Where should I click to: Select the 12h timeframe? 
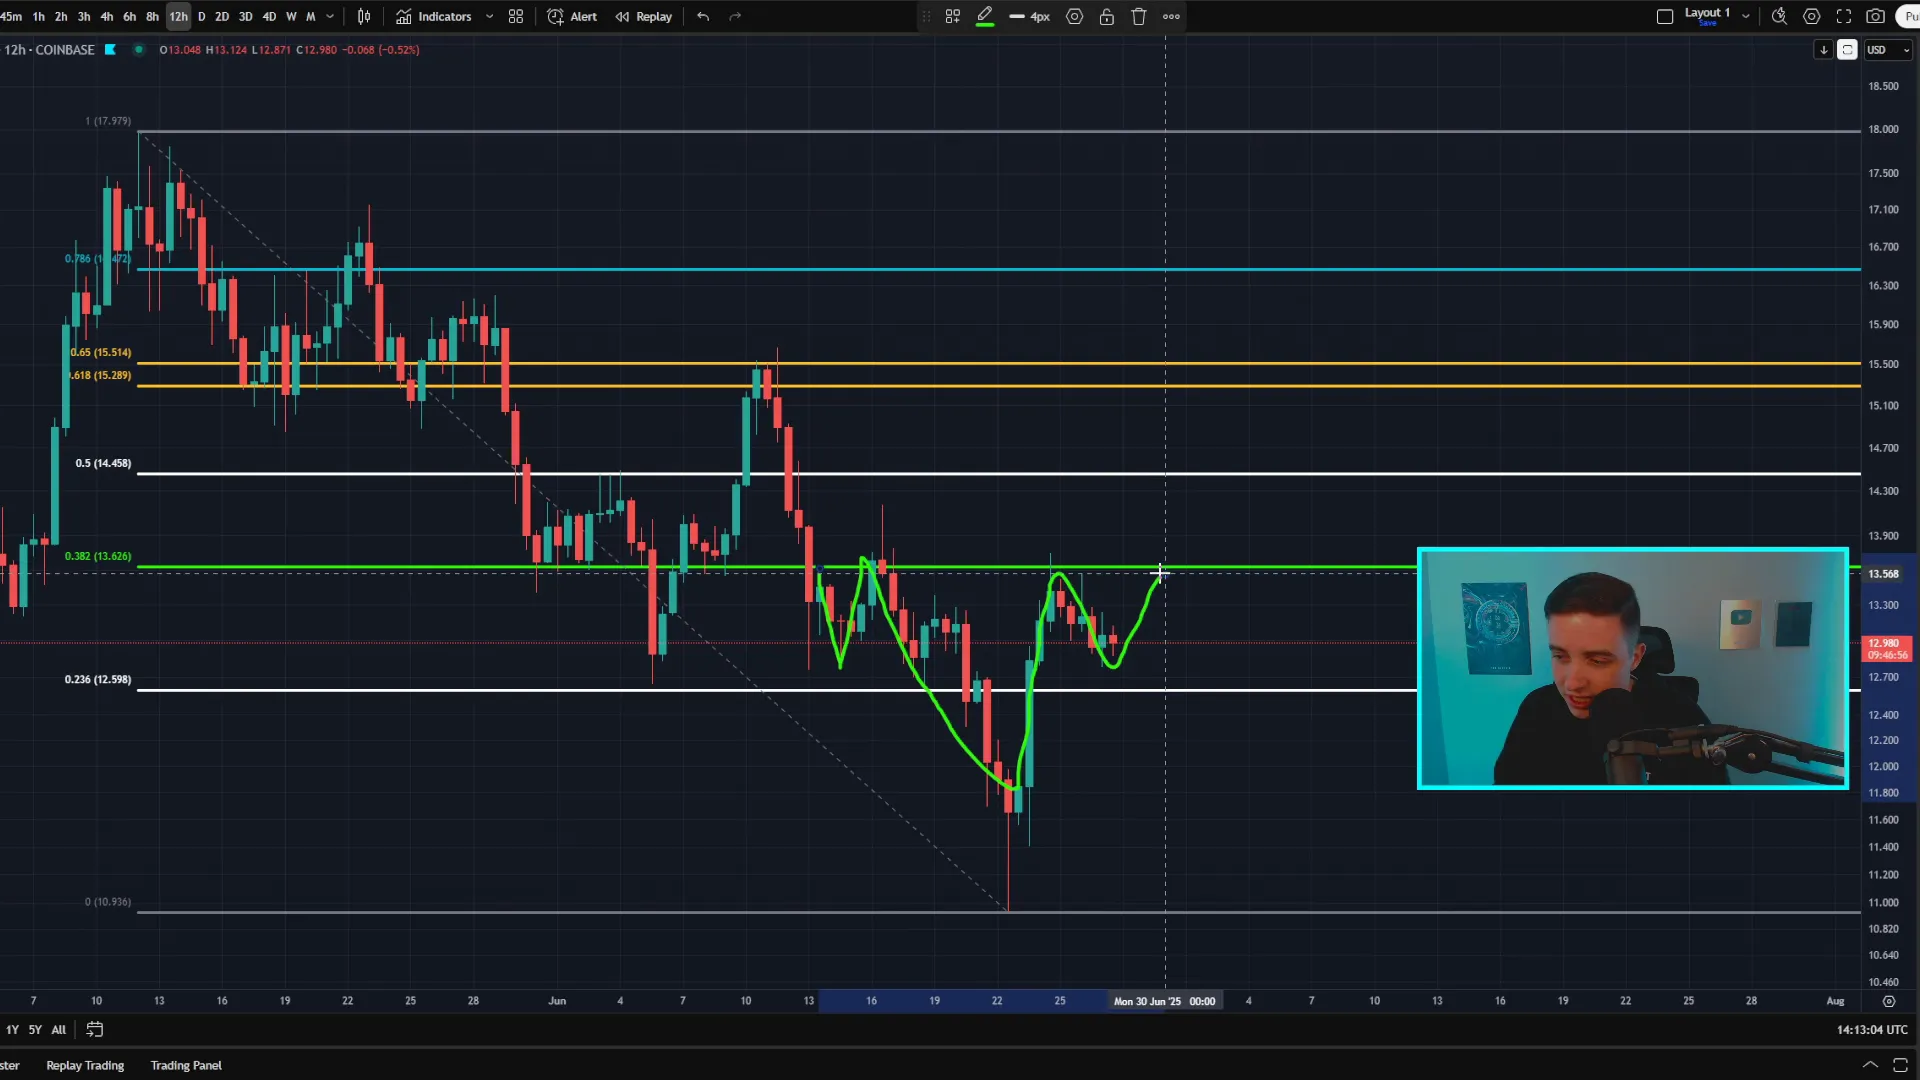[x=178, y=16]
